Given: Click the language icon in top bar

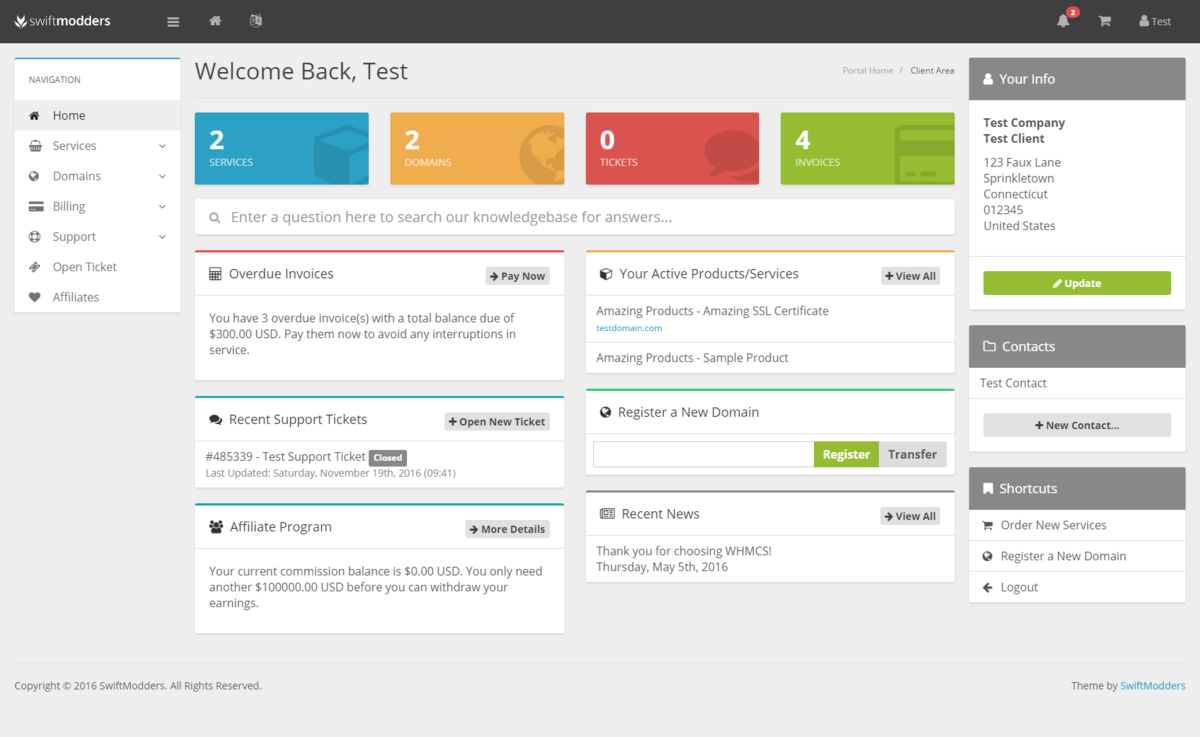Looking at the screenshot, I should [256, 21].
